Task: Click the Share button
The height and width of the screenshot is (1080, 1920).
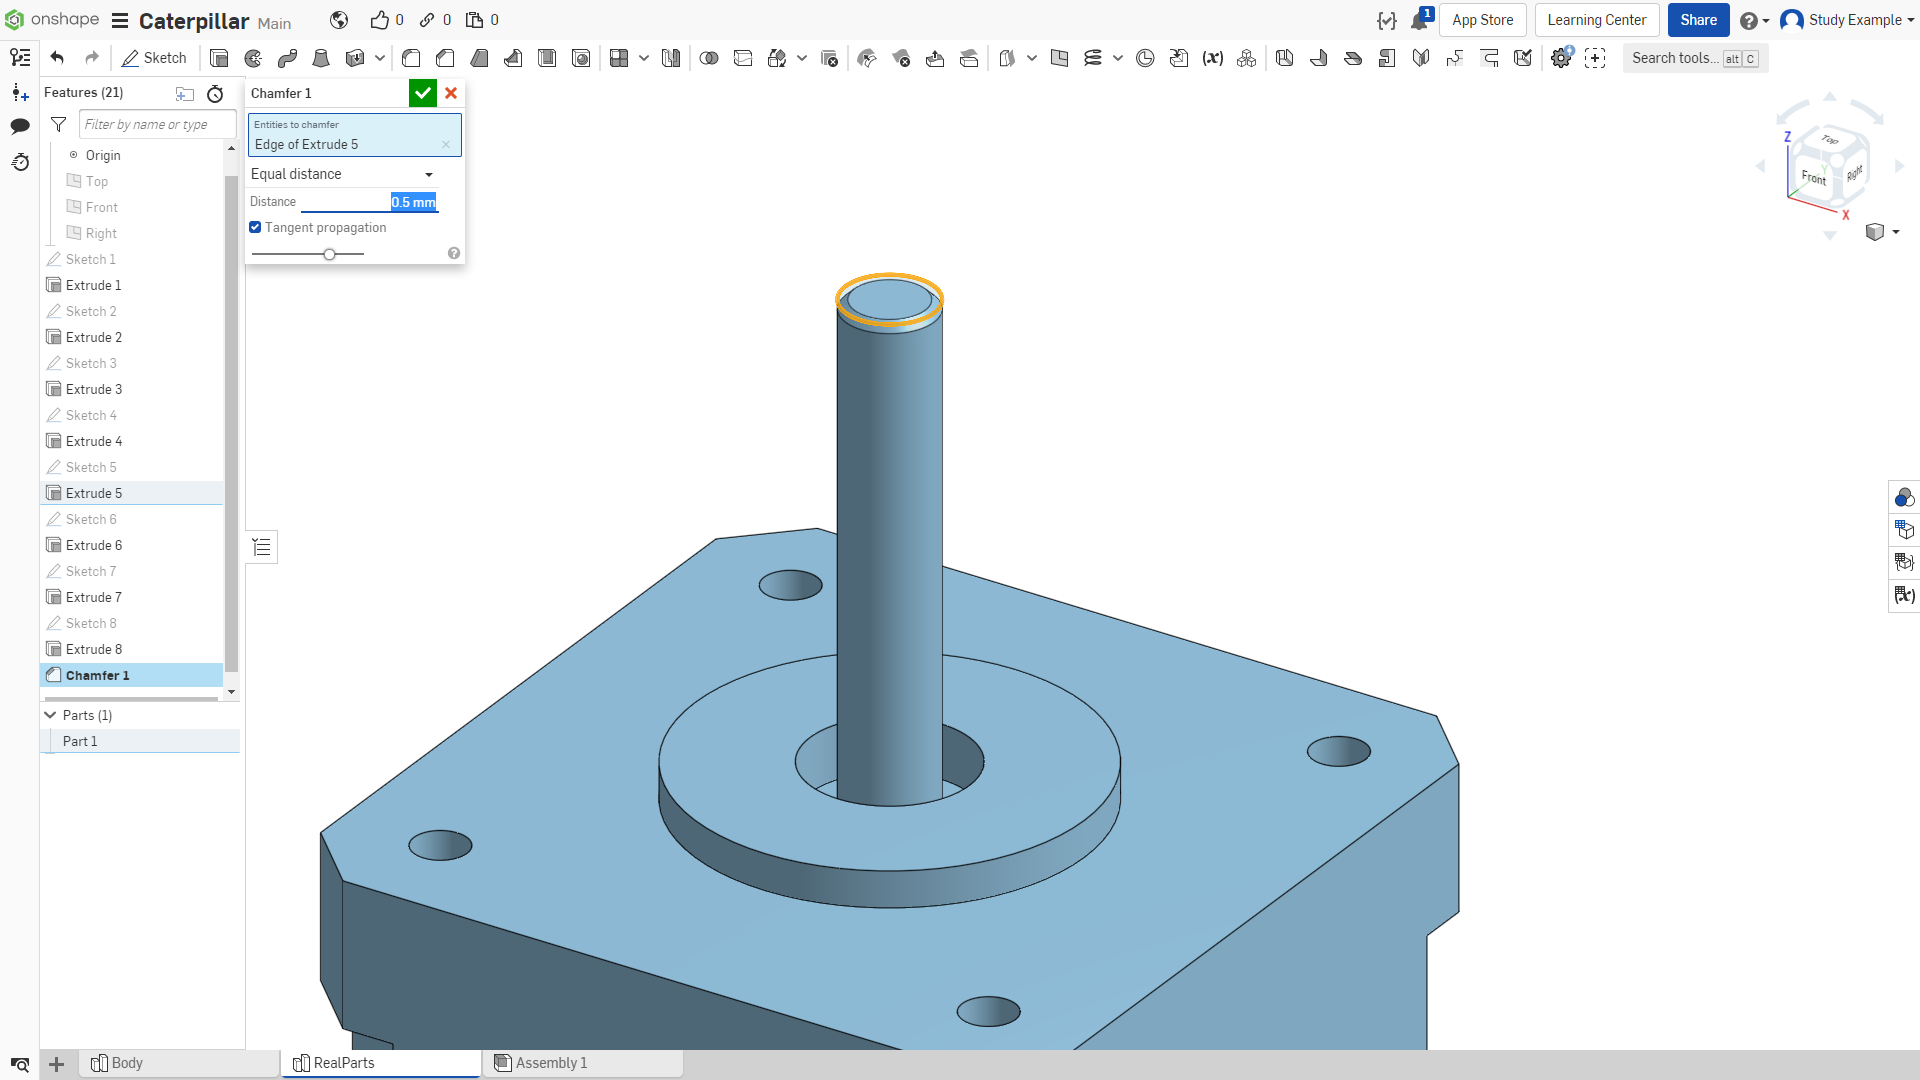Action: click(1698, 20)
